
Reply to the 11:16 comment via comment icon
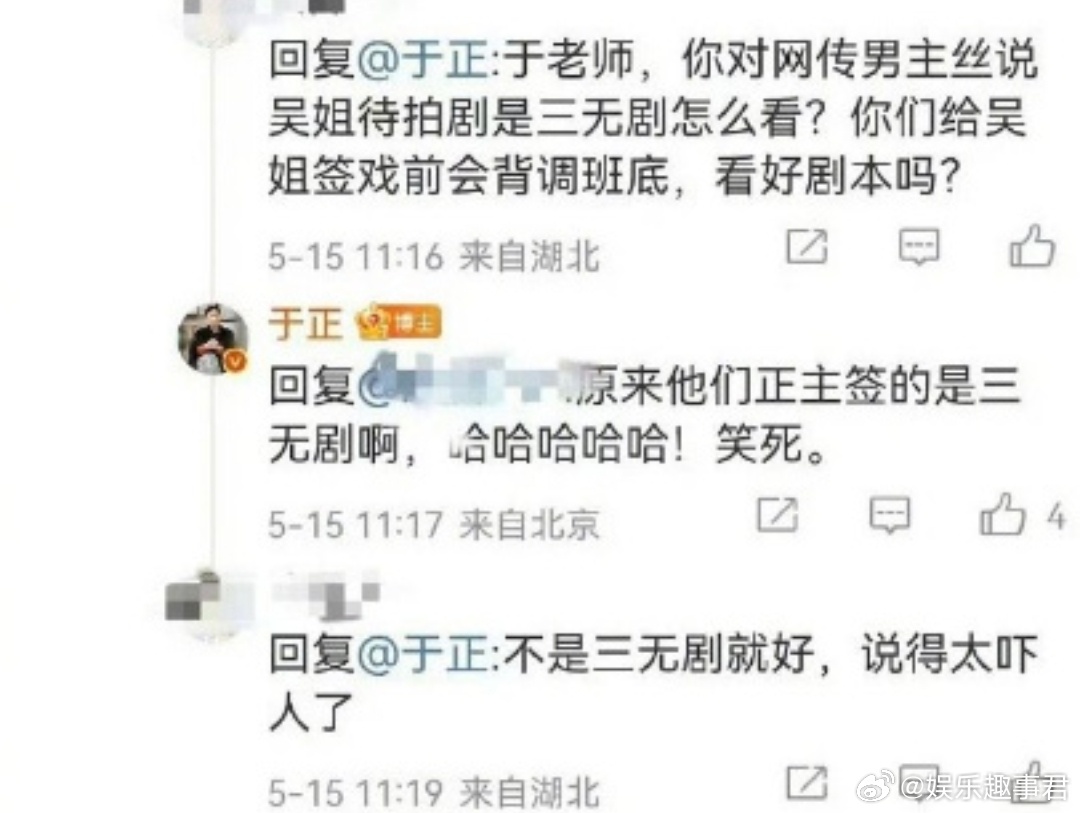(x=919, y=247)
